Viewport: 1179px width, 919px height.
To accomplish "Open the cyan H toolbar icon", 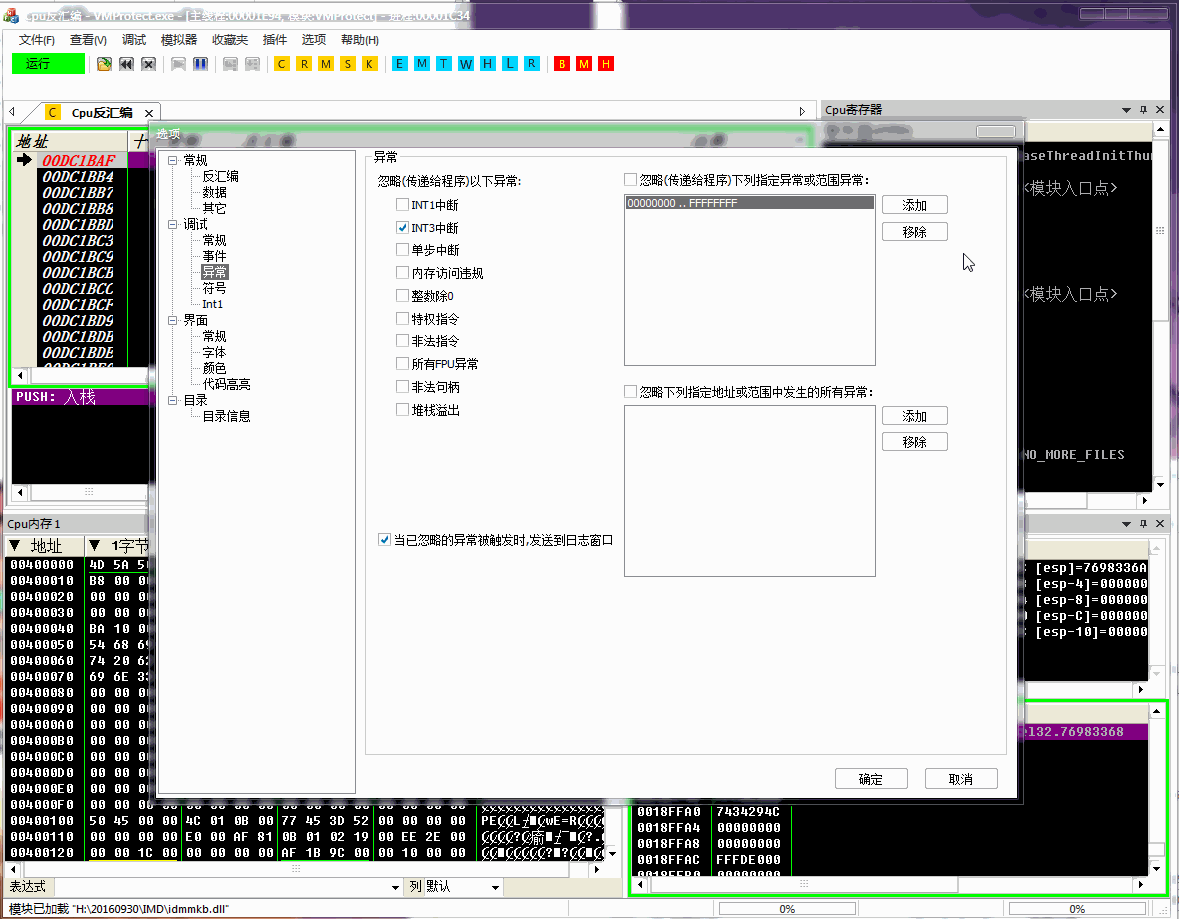I will click(x=487, y=64).
